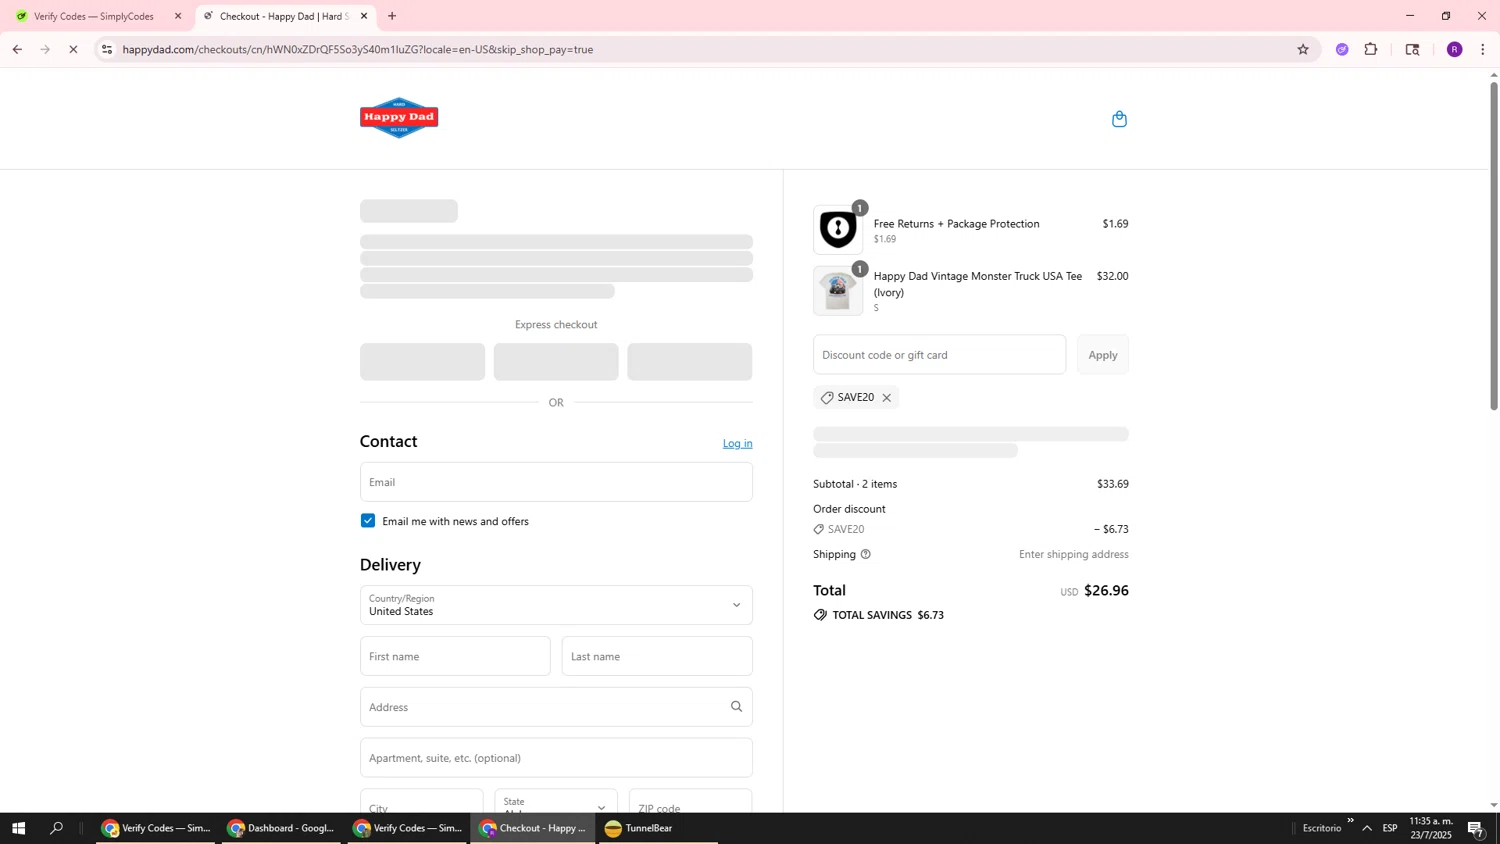Screen dimensions: 1500x844
Task: Click the Apartment, suite field
Action: 556,758
